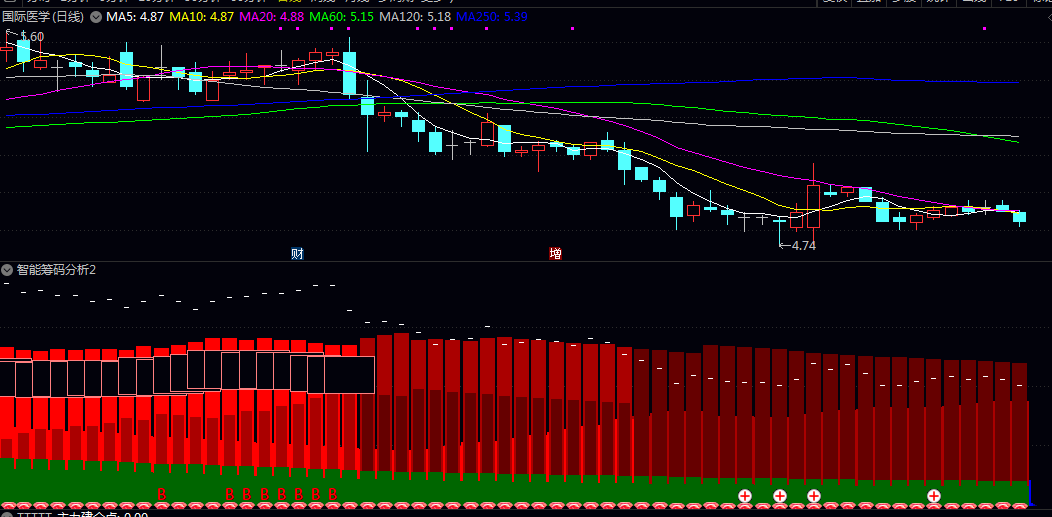Click the first B in the seven-B cluster
1052x517 pixels.
pyautogui.click(x=229, y=494)
